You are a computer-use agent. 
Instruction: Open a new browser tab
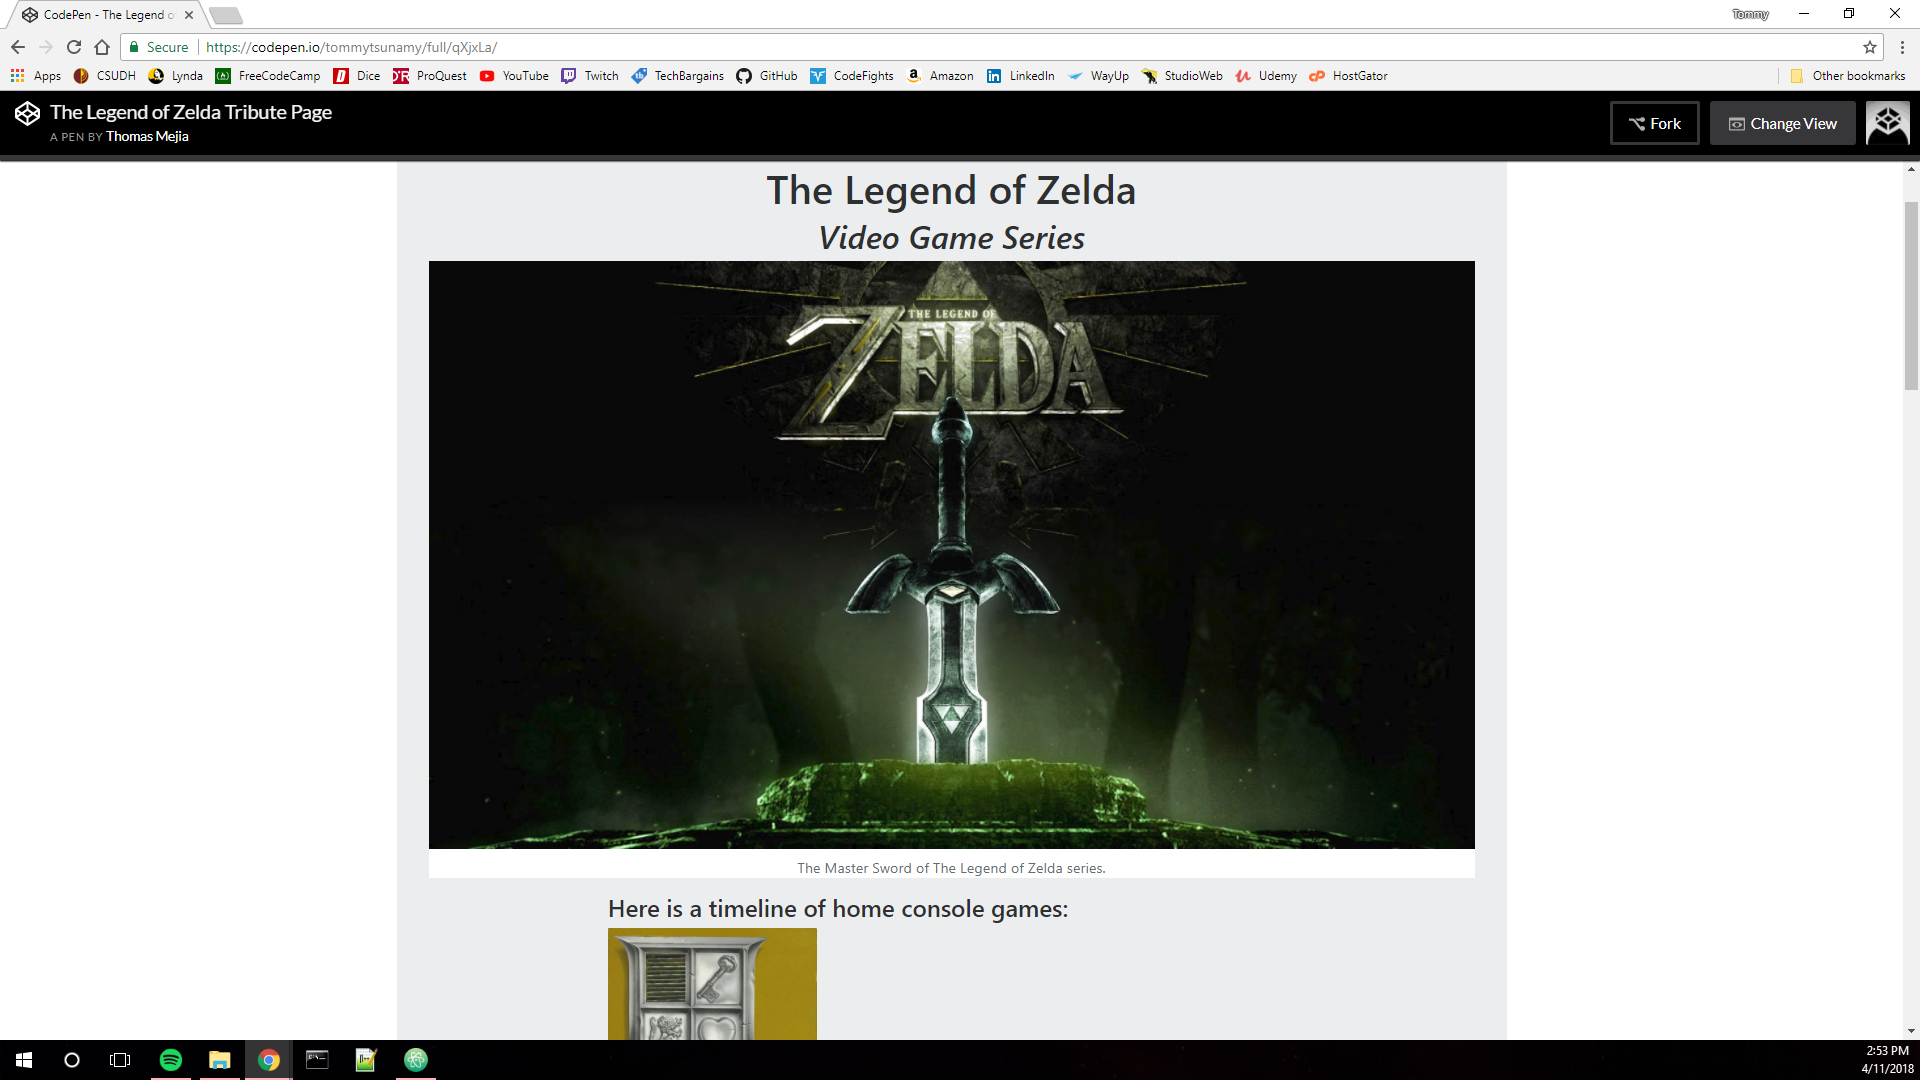pyautogui.click(x=226, y=15)
